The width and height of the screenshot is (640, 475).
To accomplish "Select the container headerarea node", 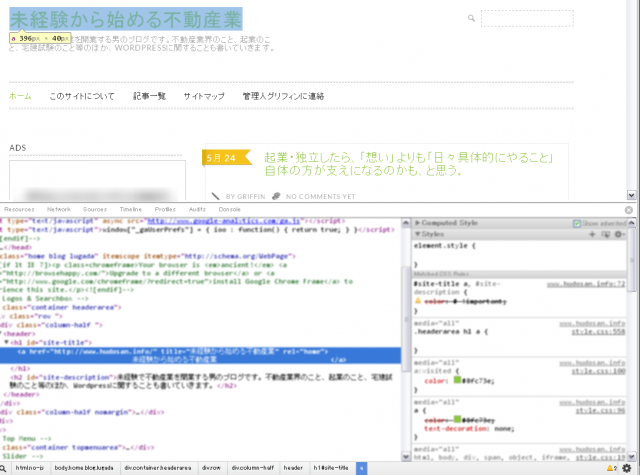I will point(61,307).
